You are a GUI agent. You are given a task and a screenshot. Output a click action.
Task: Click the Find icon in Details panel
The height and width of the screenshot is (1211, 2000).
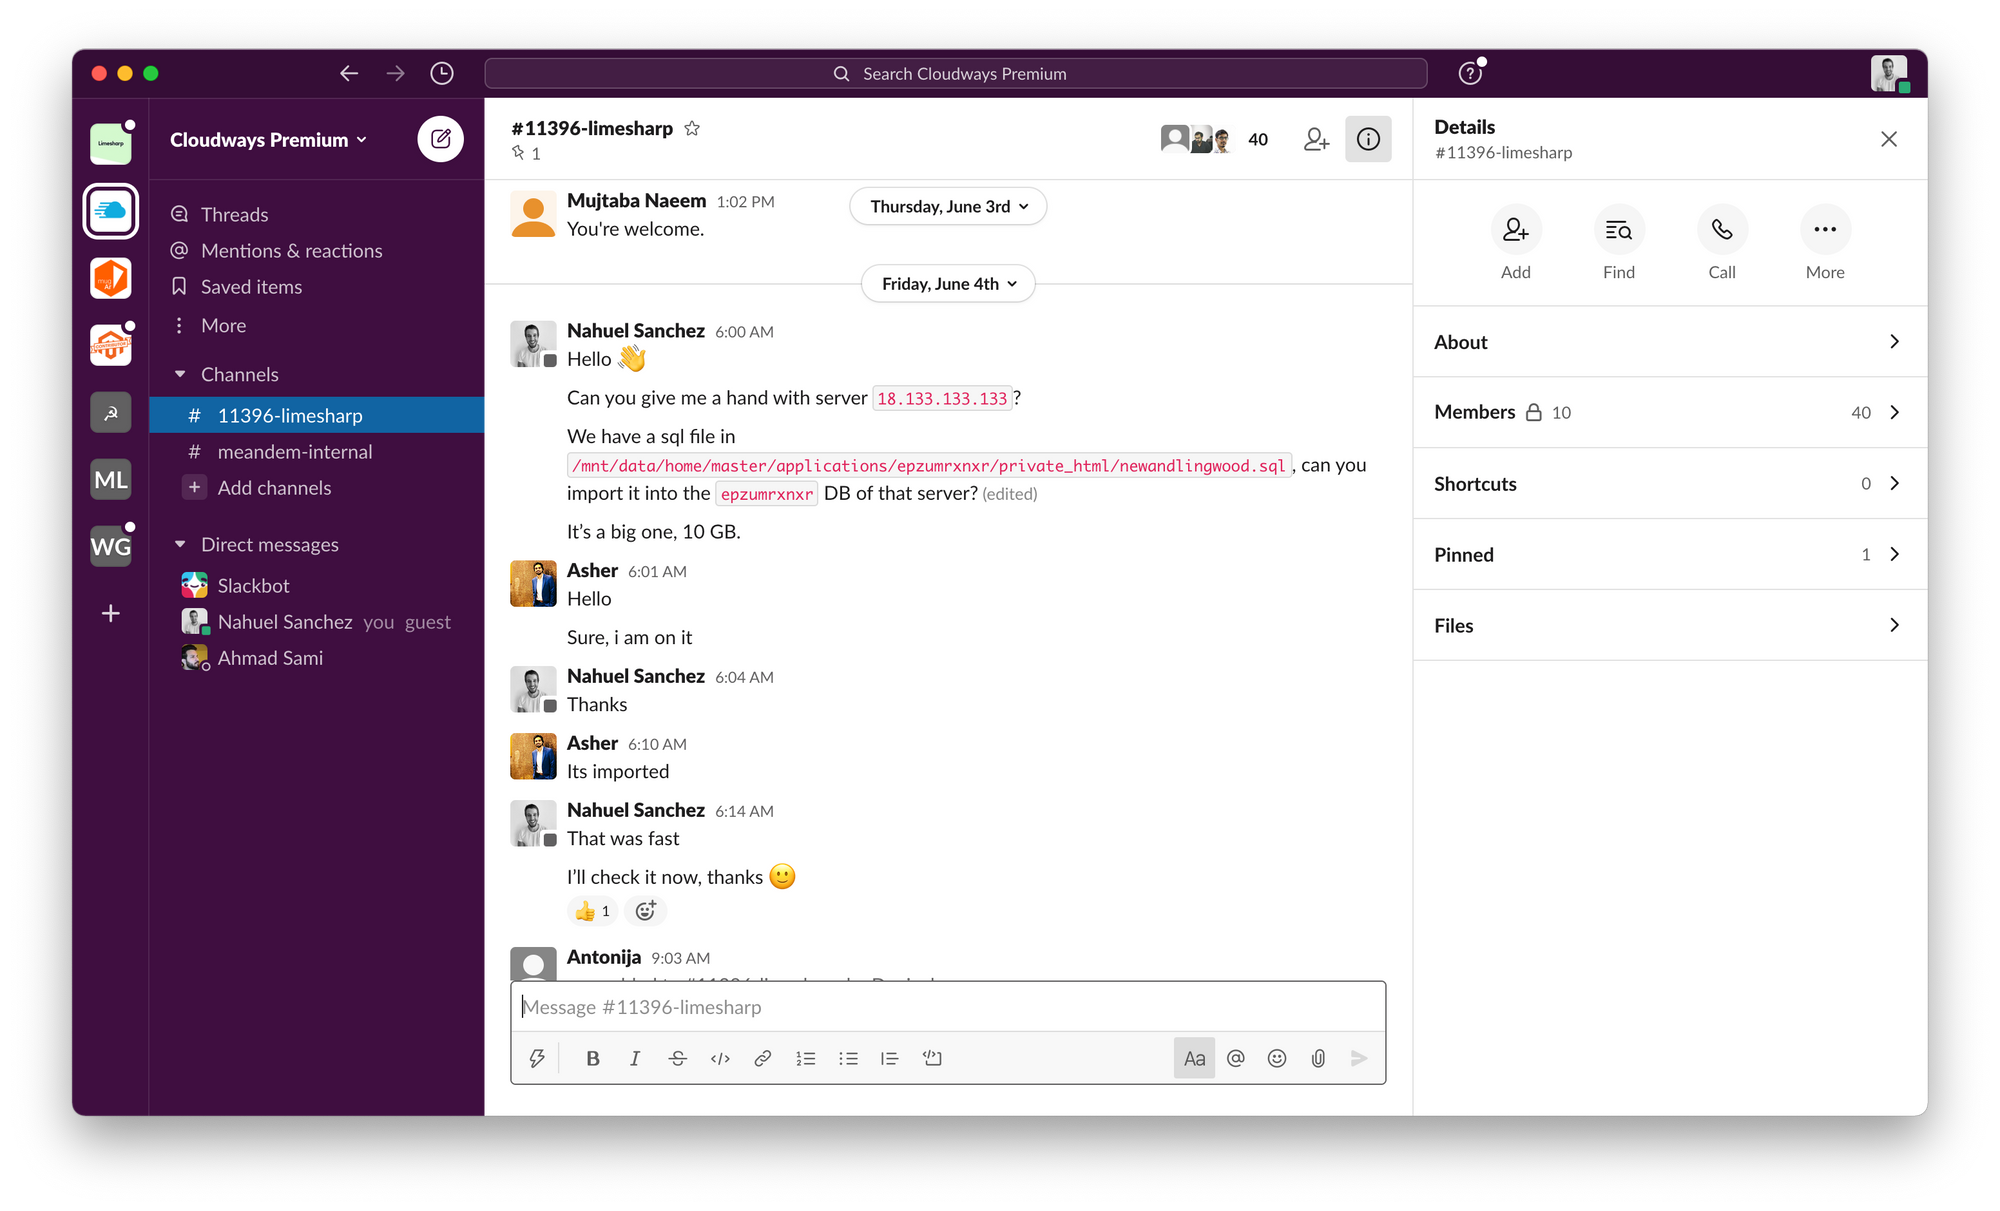(x=1618, y=230)
